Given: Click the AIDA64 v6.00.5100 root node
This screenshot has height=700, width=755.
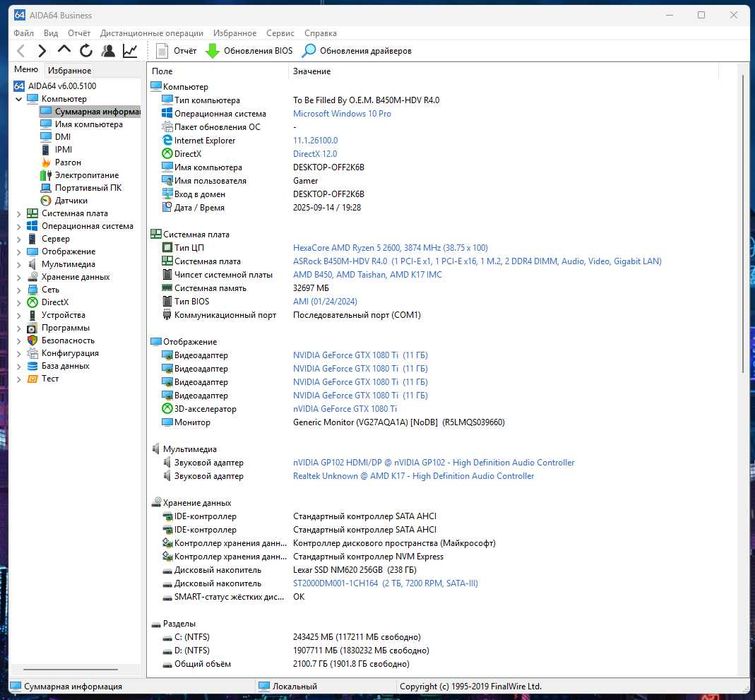Looking at the screenshot, I should point(62,86).
